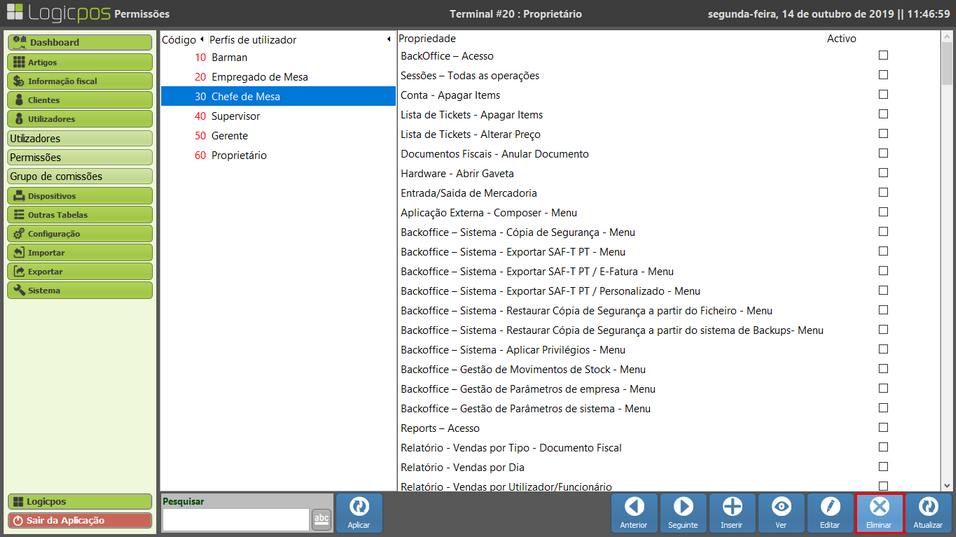Image resolution: width=956 pixels, height=537 pixels.
Task: Click the Pesquisar search field
Action: (235, 519)
